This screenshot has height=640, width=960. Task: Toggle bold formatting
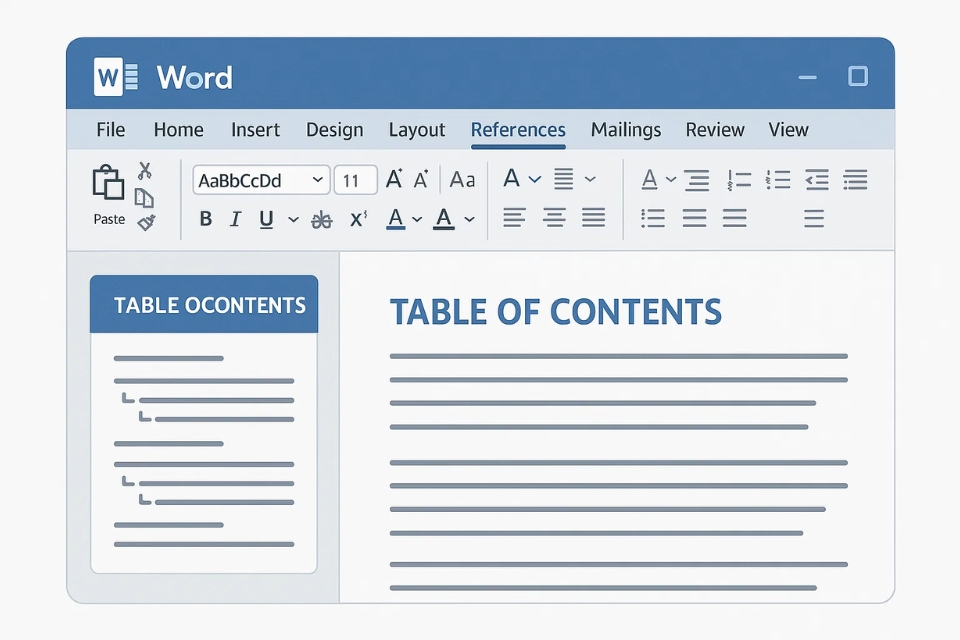[205, 219]
